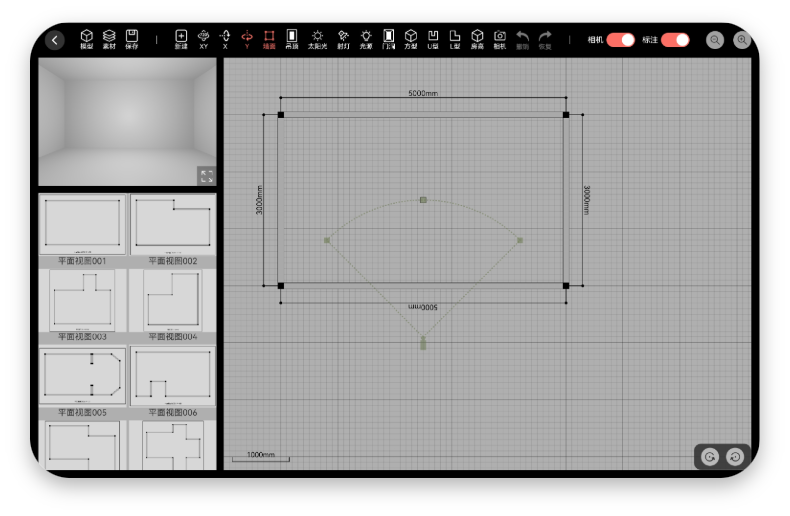Select the 太阳光 (sunlight) tool
This screenshot has height=516, width=790.
(317, 39)
